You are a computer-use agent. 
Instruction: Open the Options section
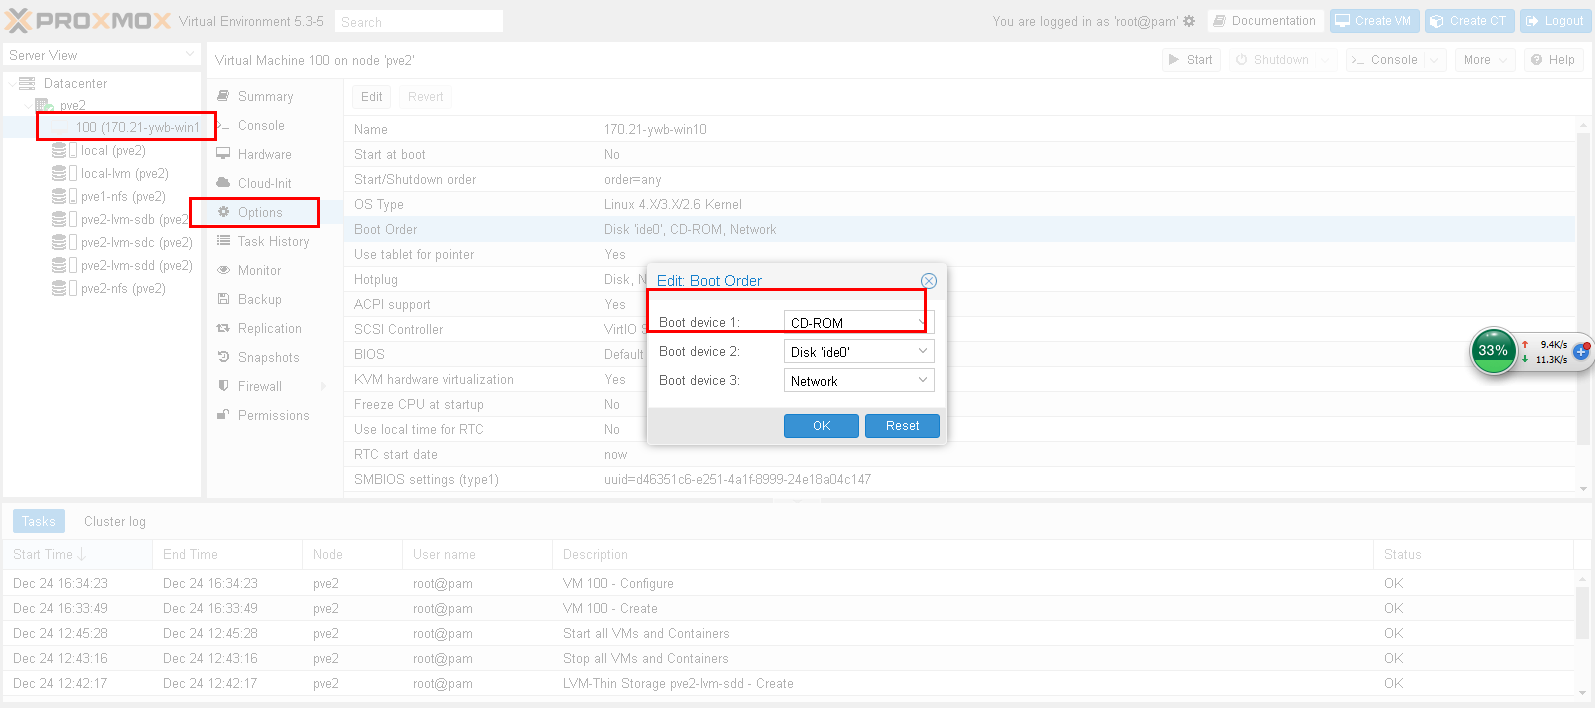260,213
